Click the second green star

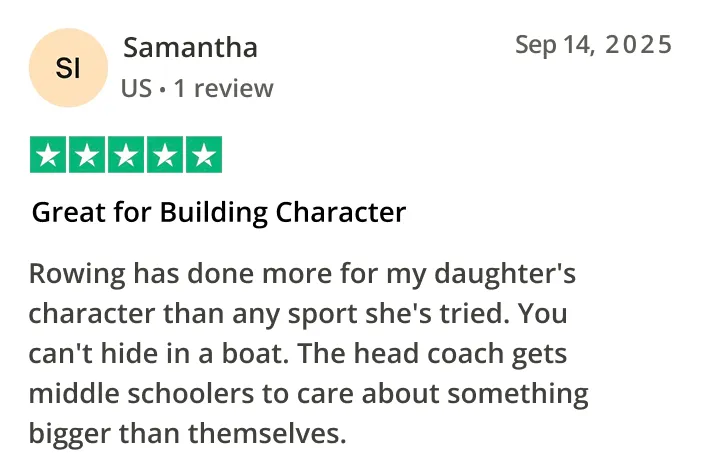pyautogui.click(x=87, y=154)
